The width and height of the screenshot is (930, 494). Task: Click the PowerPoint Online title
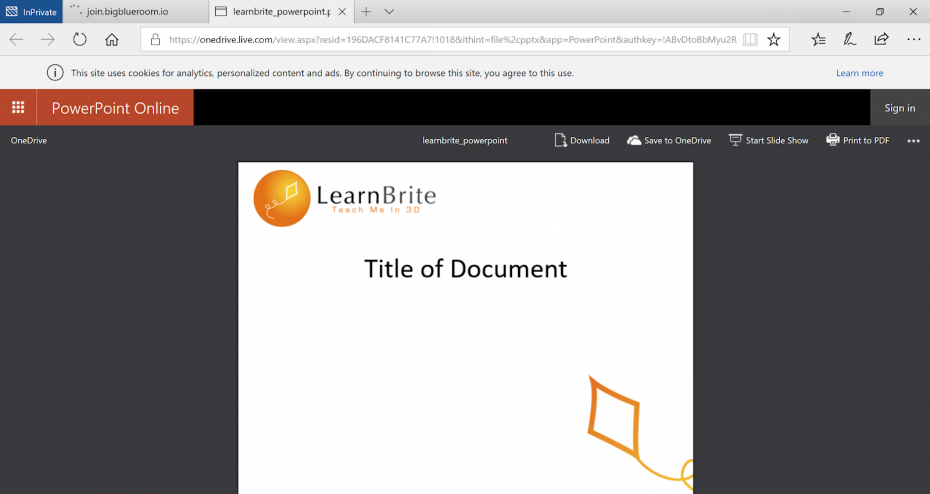click(x=115, y=108)
